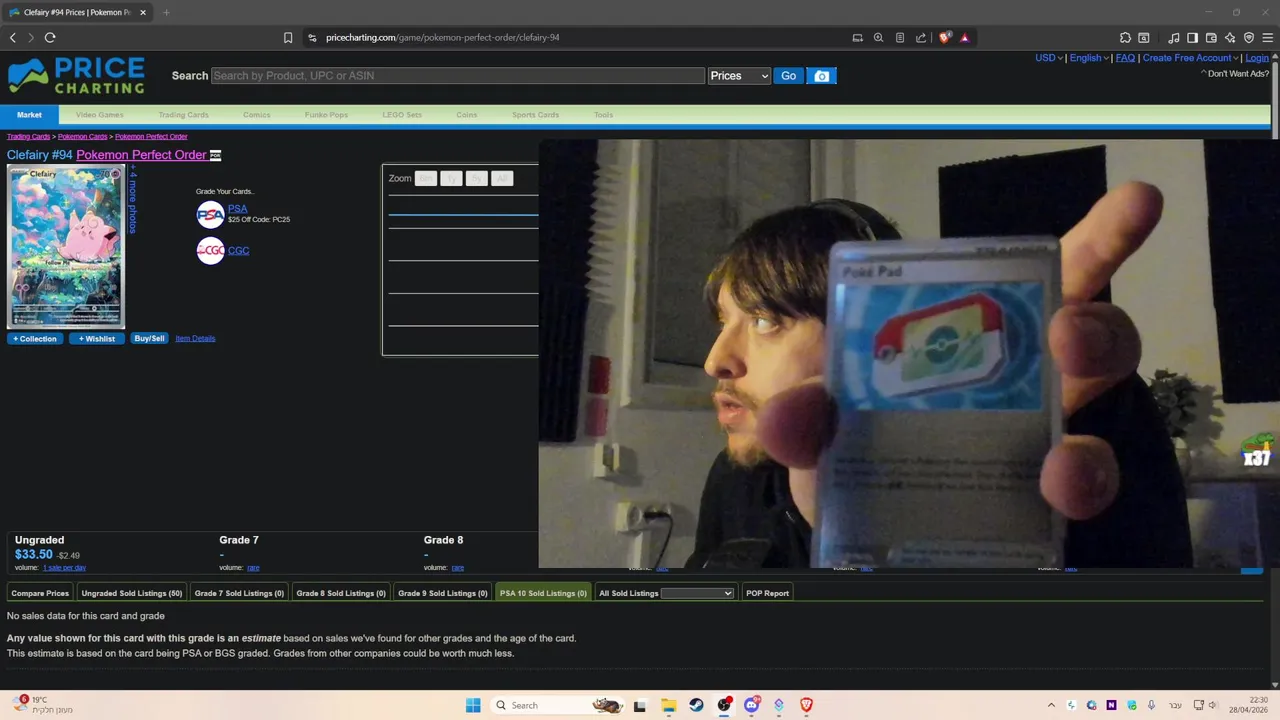Click the Go search button
Image resolution: width=1280 pixels, height=720 pixels.
click(789, 76)
